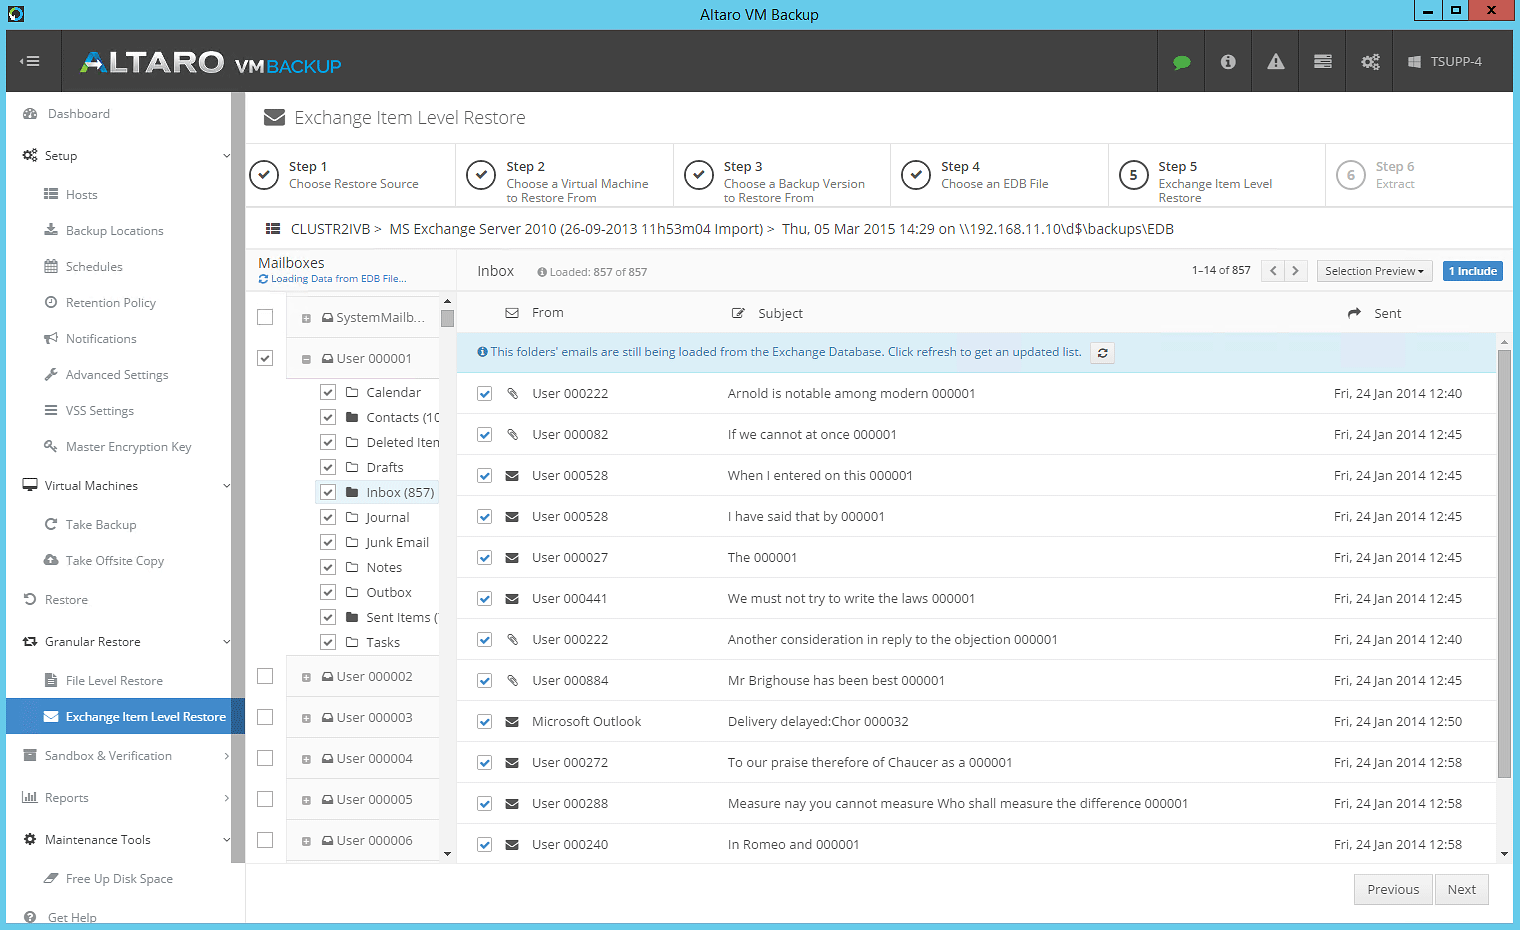Open the warnings alert triangle icon
1520x930 pixels.
click(x=1275, y=61)
